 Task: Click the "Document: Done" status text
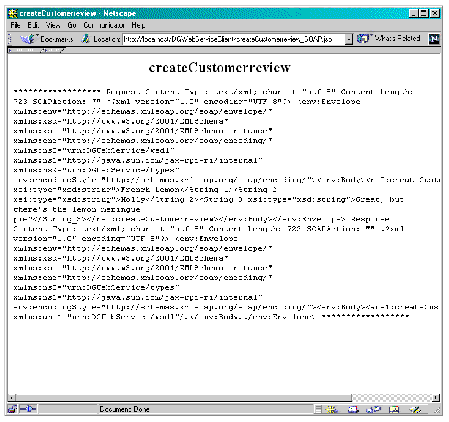point(124,409)
